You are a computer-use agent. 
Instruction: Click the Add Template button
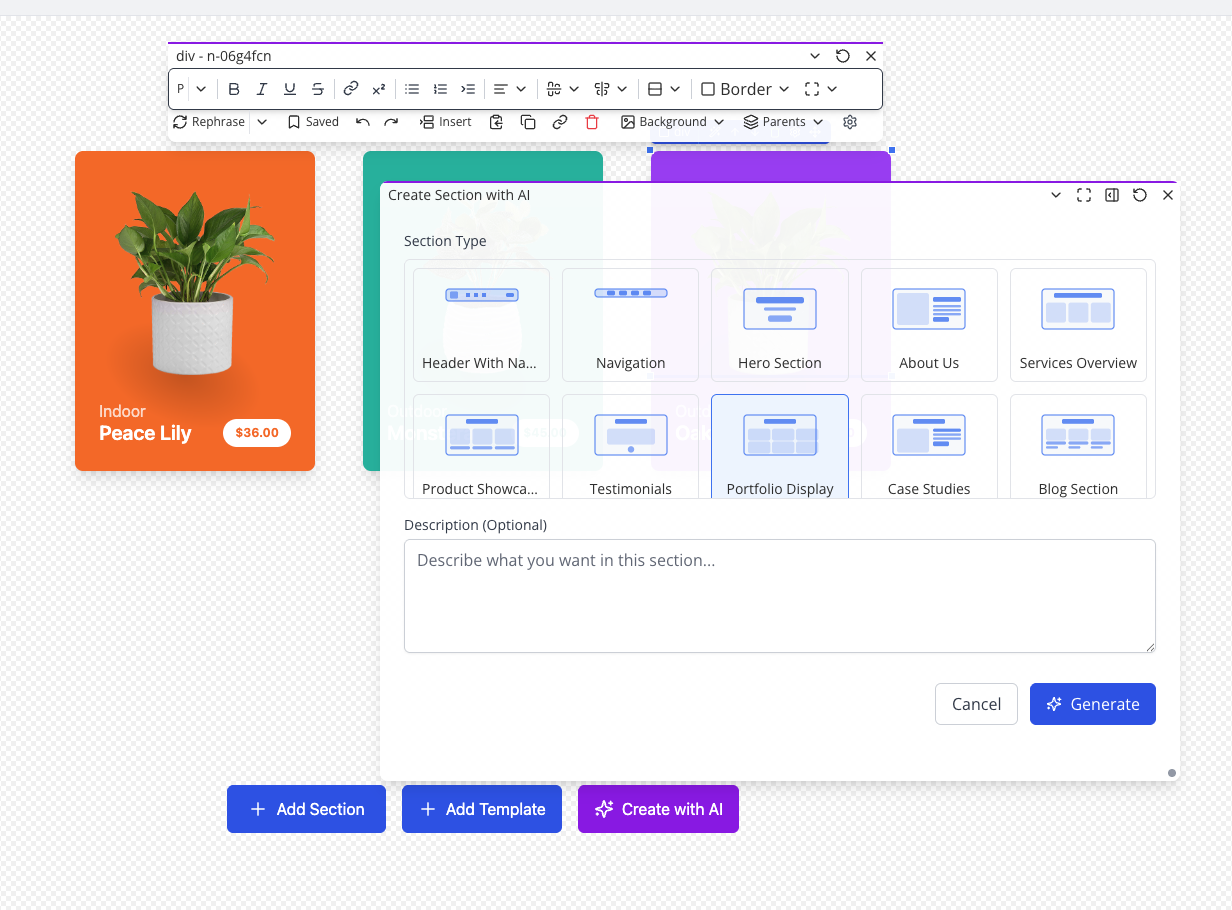pos(482,809)
